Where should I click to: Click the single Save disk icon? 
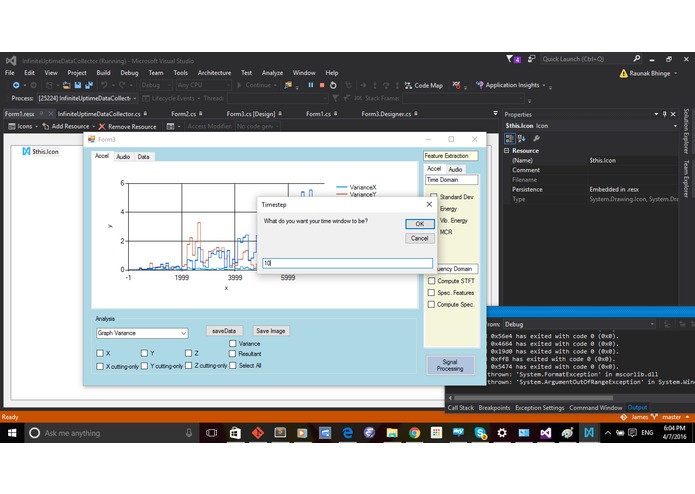pyautogui.click(x=78, y=85)
